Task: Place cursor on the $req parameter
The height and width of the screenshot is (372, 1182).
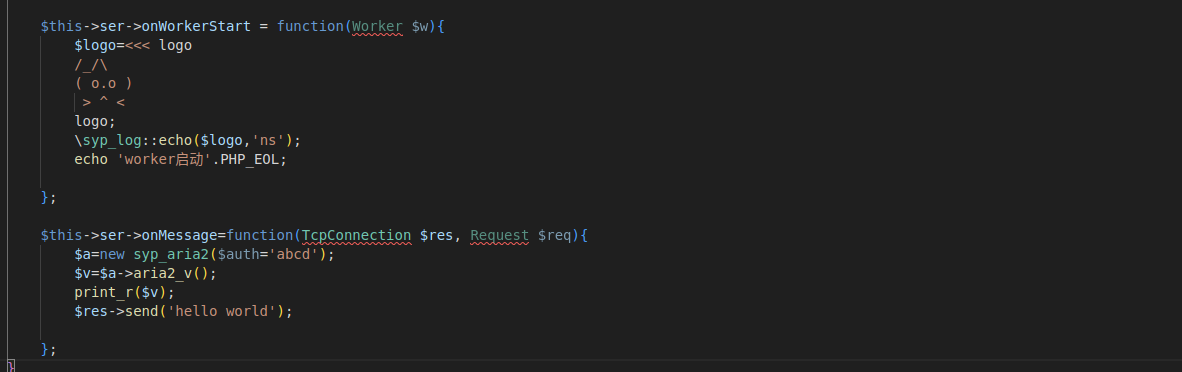Action: 555,235
